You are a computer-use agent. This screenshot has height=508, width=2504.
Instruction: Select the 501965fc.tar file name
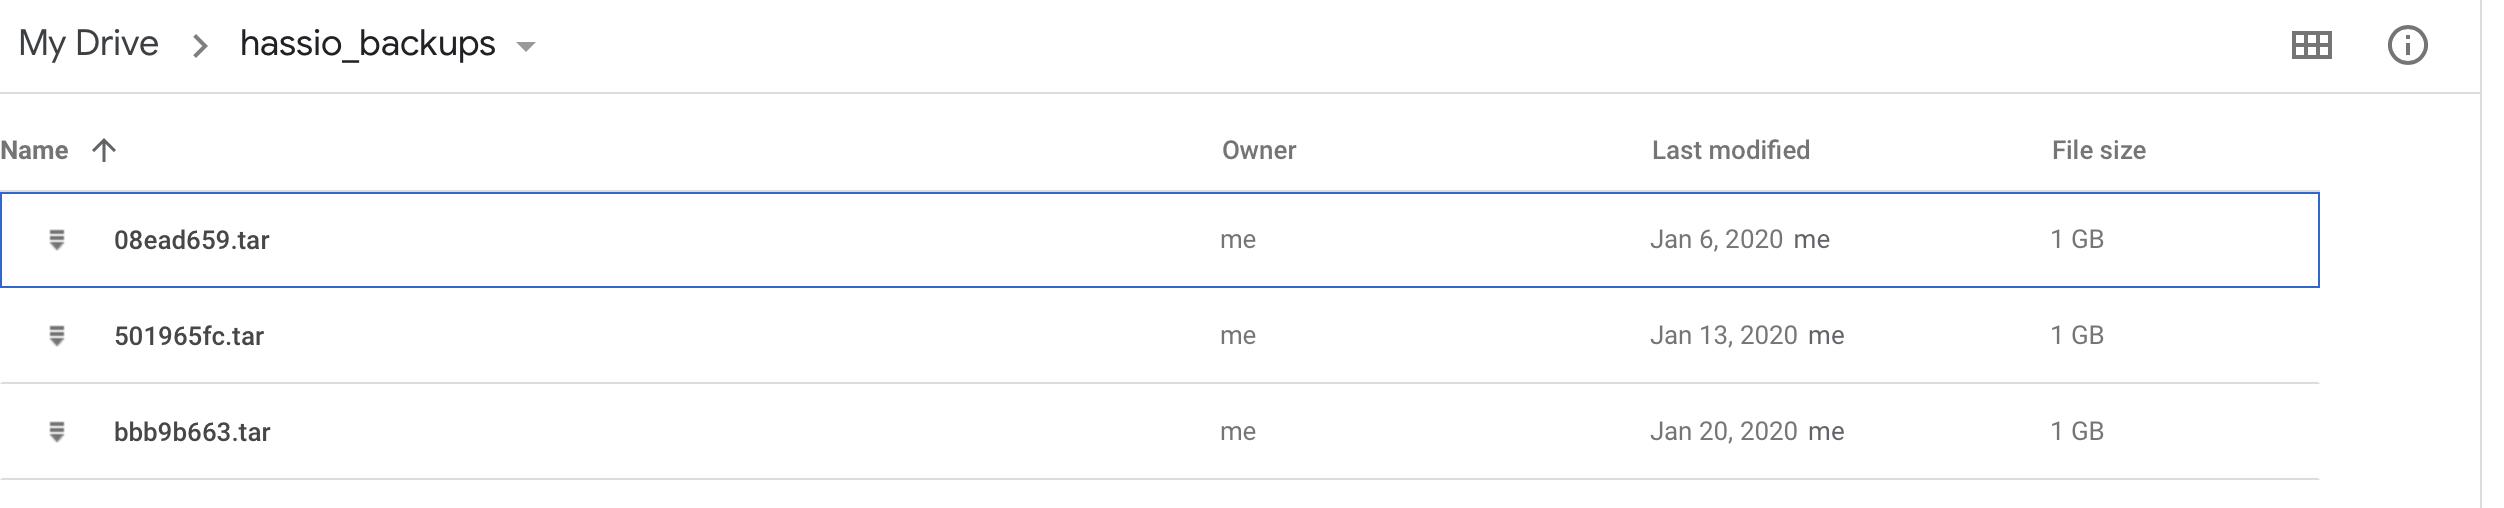189,336
